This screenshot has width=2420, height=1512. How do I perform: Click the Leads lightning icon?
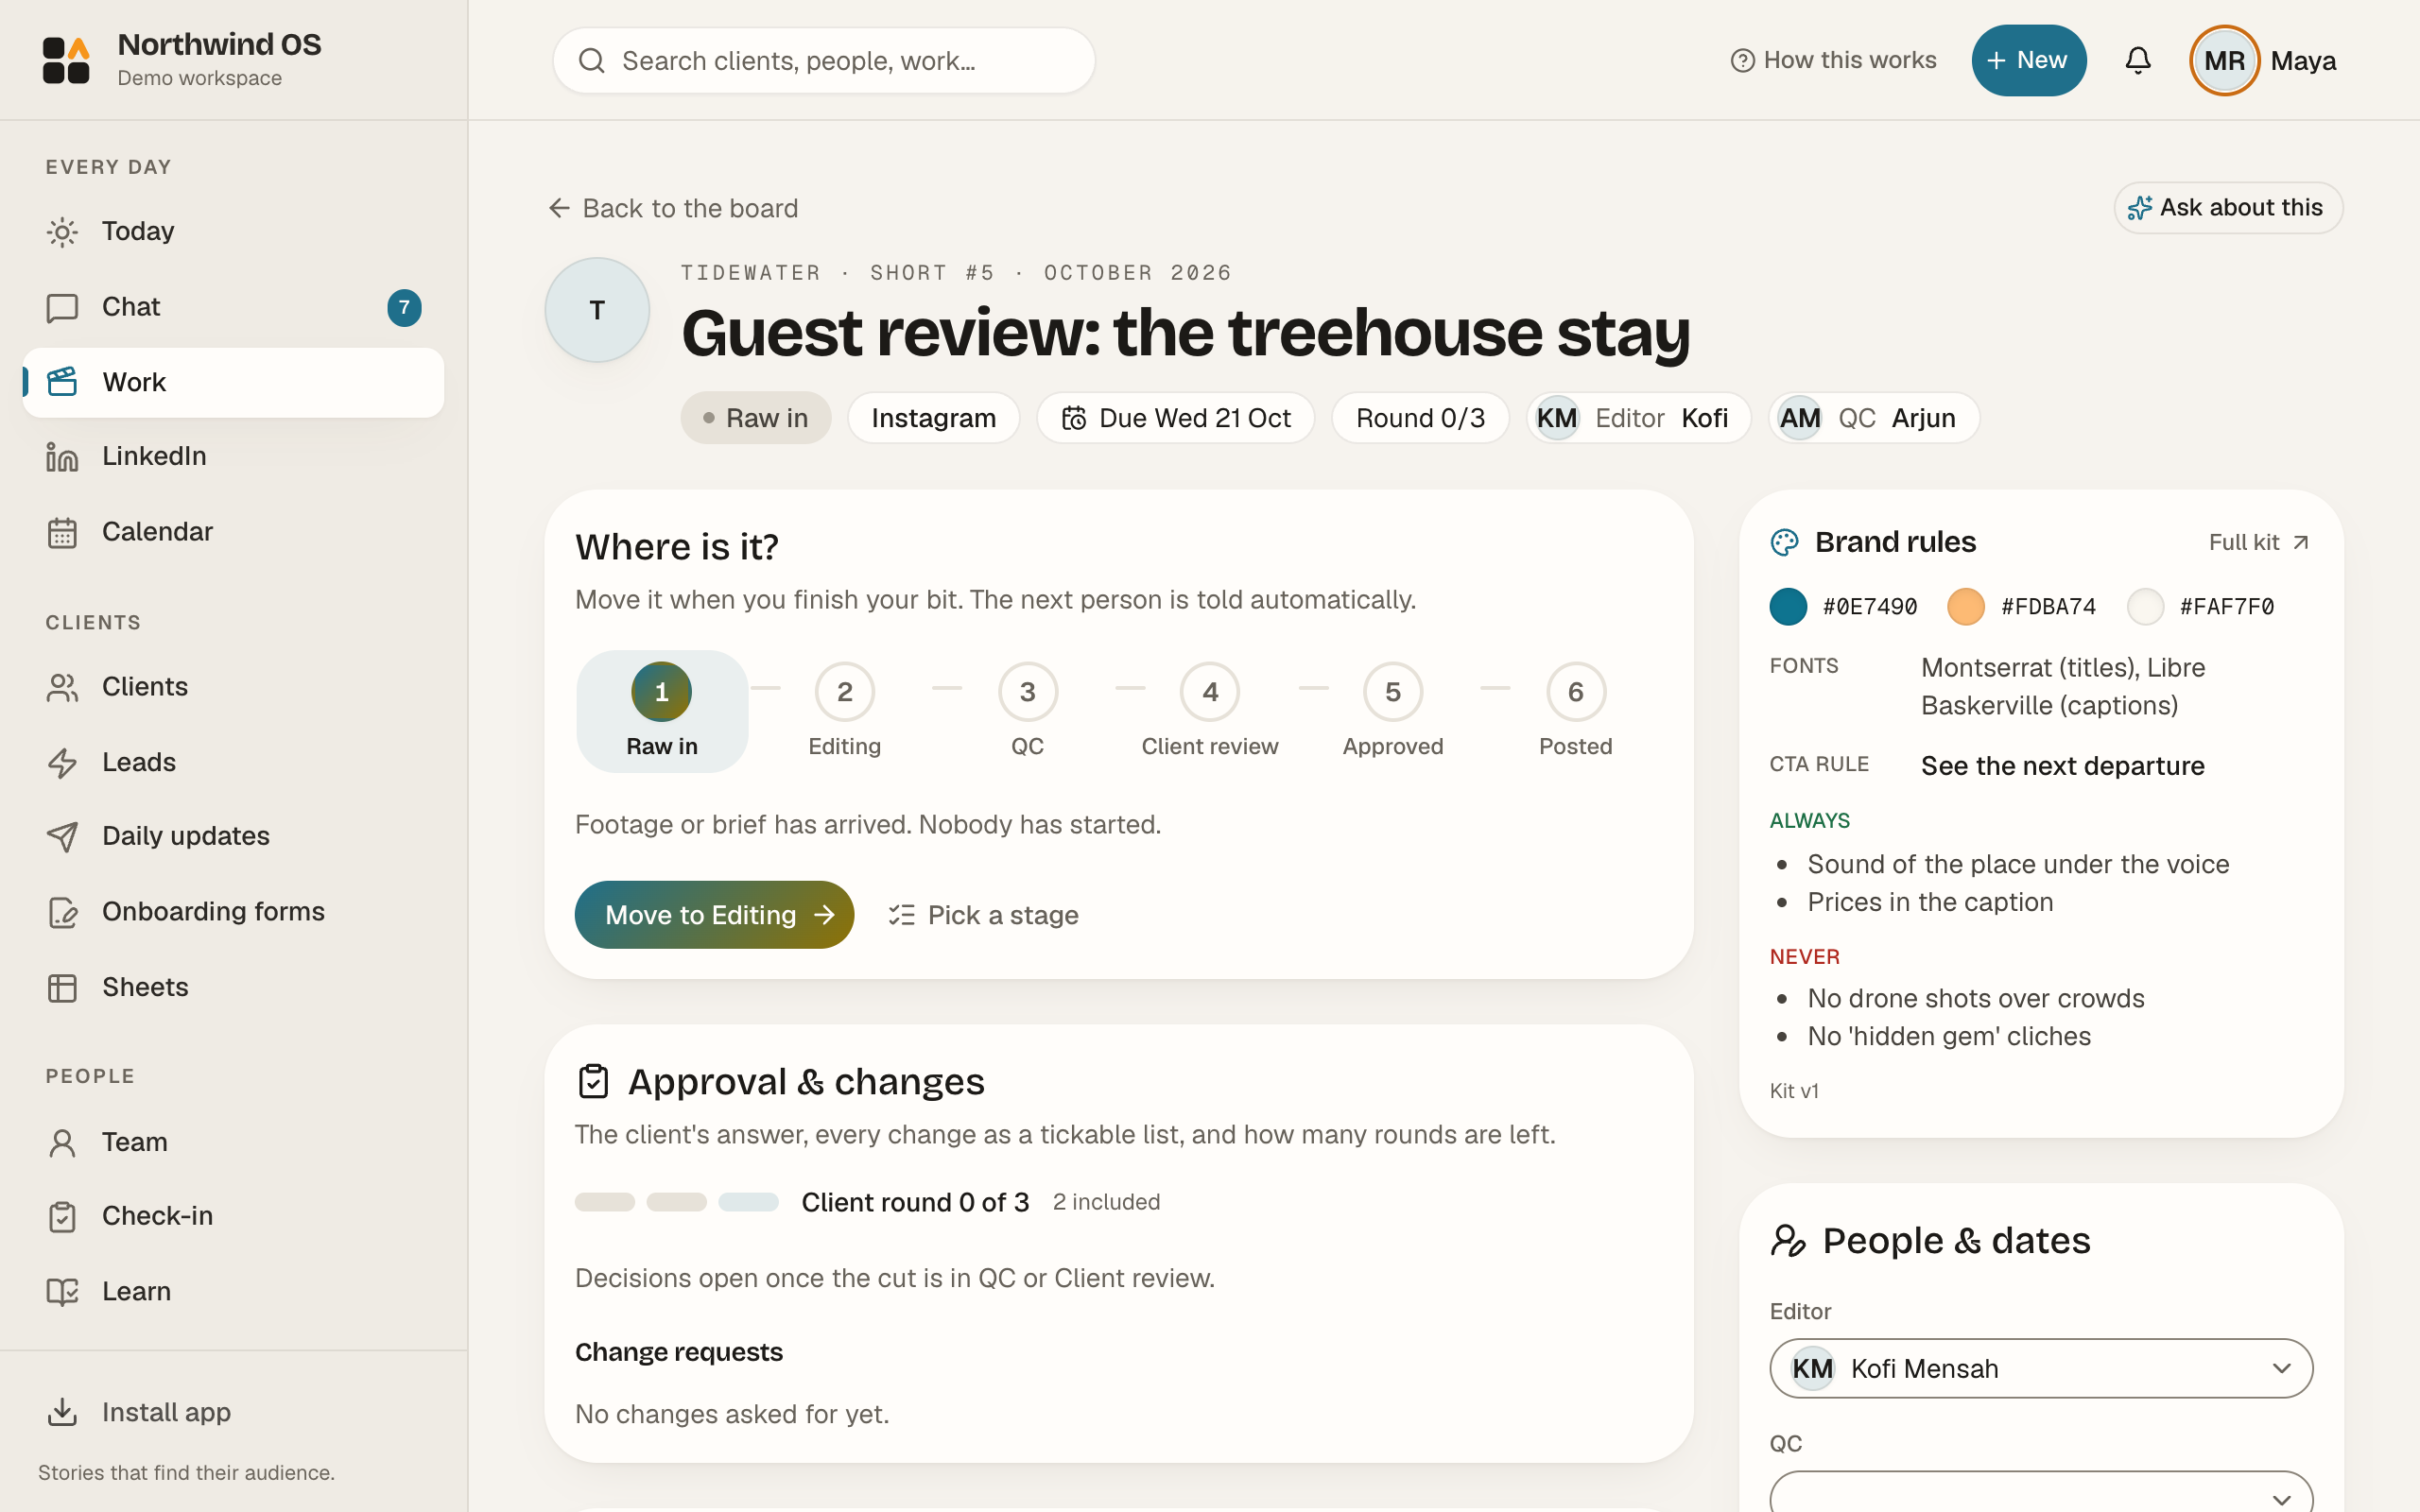(62, 763)
